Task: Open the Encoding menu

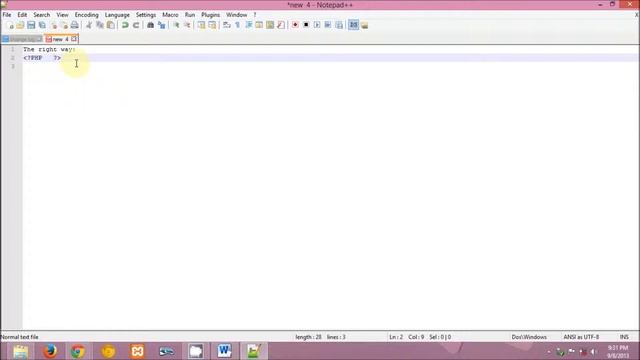Action: click(87, 15)
